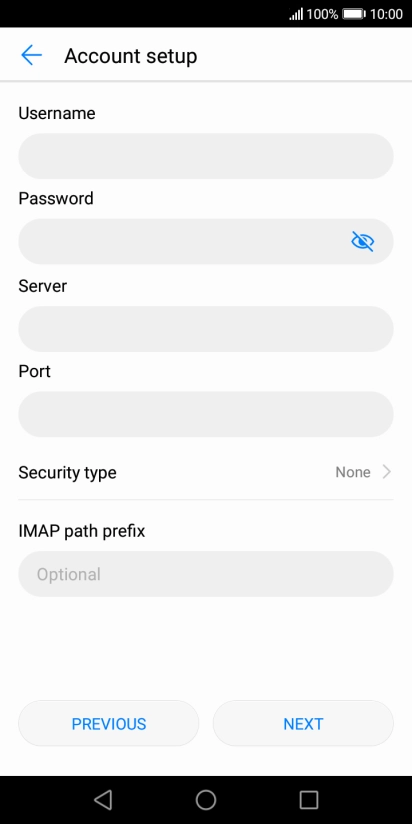Click the PREVIOUS button
The image size is (412, 824).
click(109, 724)
